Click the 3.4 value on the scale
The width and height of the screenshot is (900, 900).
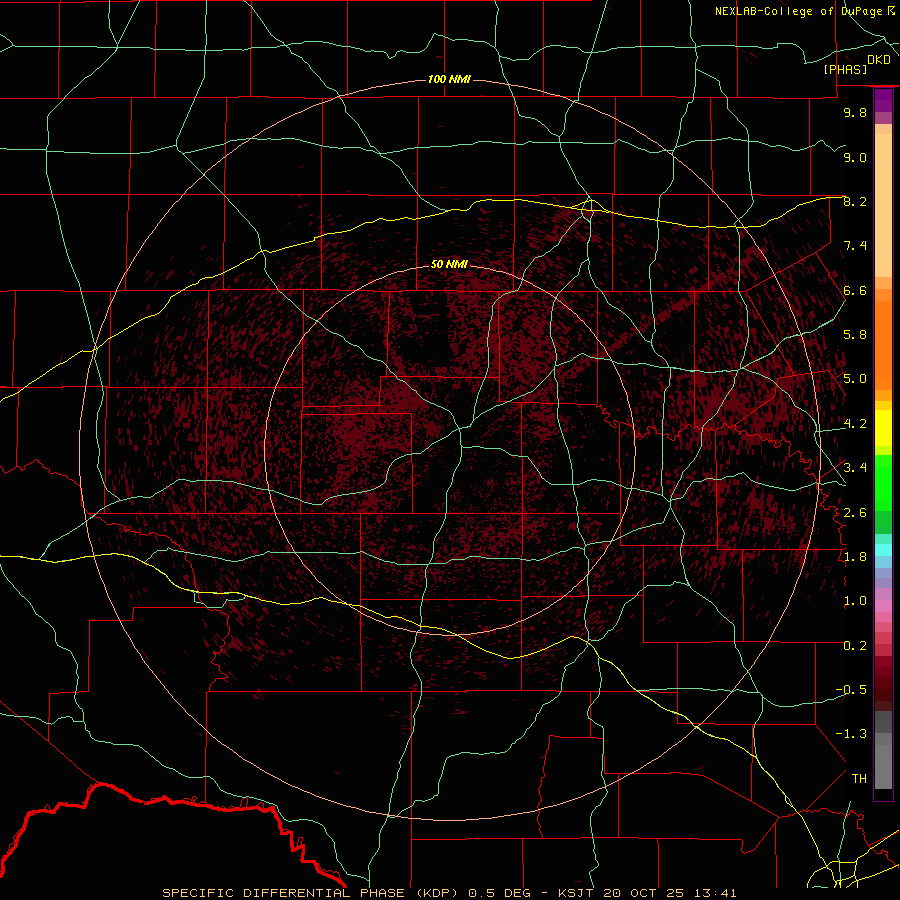[855, 468]
